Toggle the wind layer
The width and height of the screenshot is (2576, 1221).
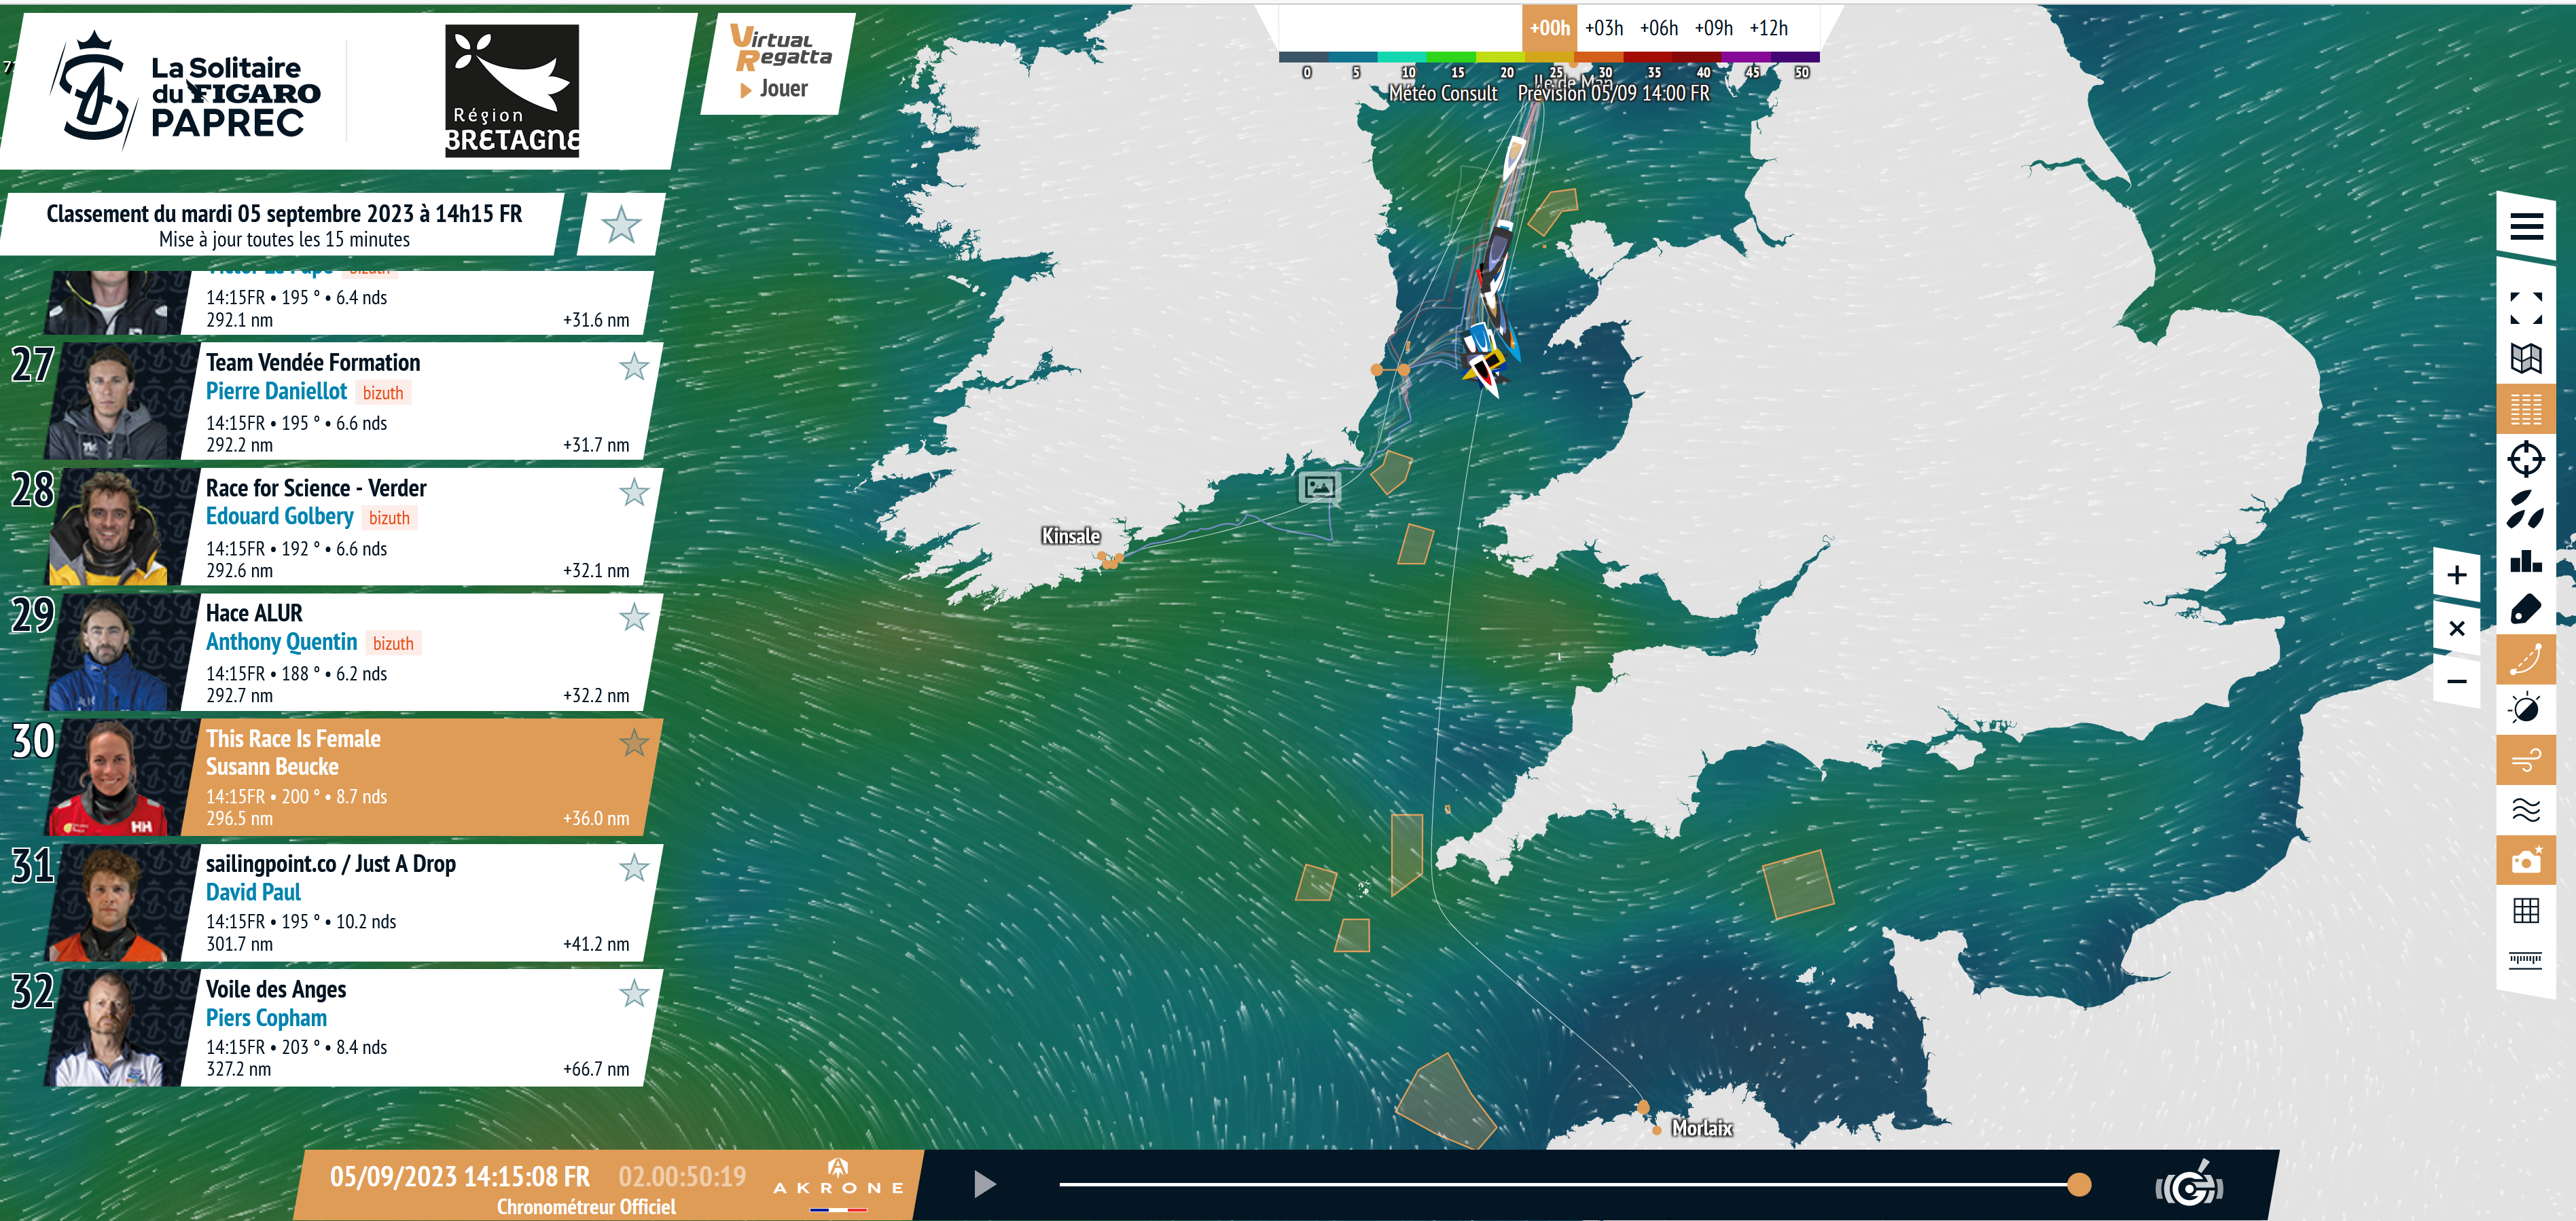click(2526, 760)
